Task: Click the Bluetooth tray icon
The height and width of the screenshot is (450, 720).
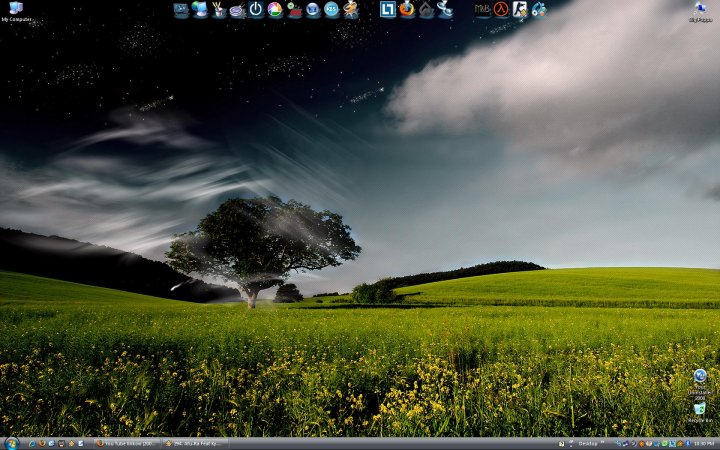Action: (688, 444)
